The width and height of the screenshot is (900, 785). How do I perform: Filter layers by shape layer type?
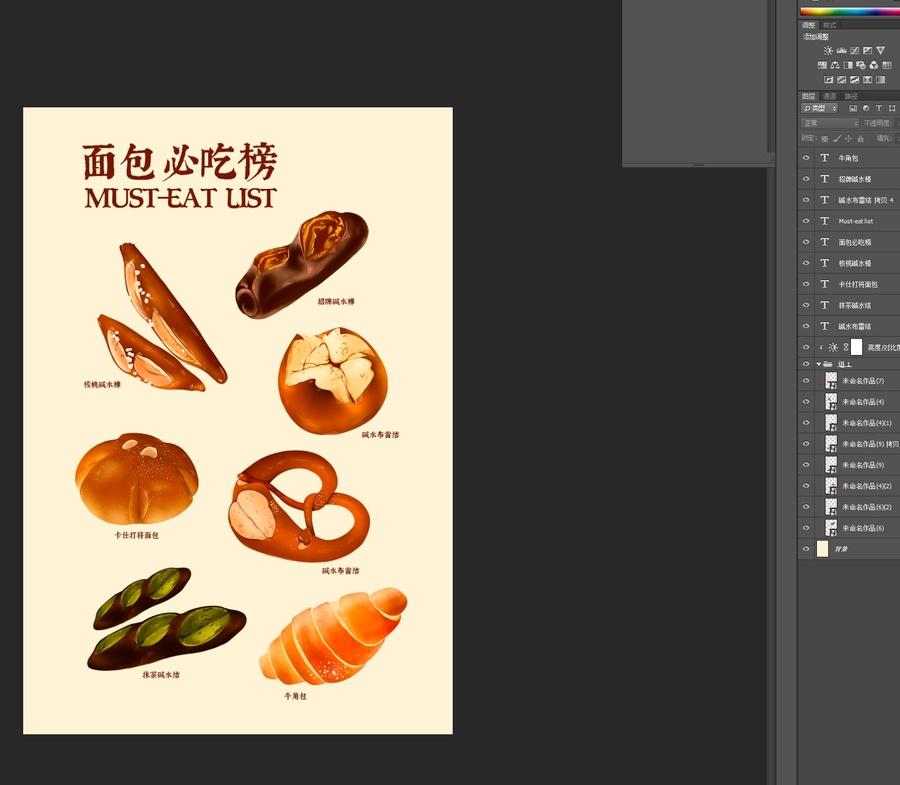point(891,108)
